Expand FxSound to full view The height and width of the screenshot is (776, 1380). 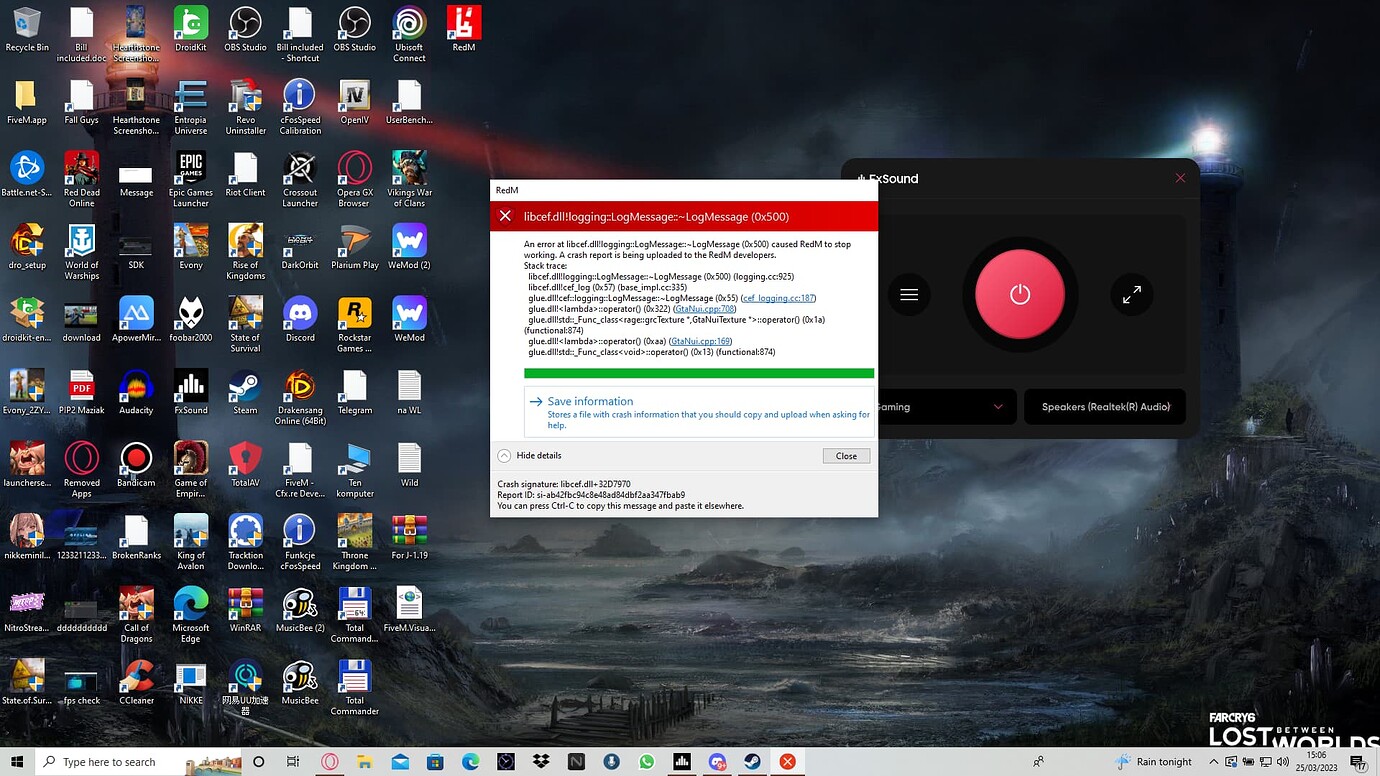pos(1131,295)
